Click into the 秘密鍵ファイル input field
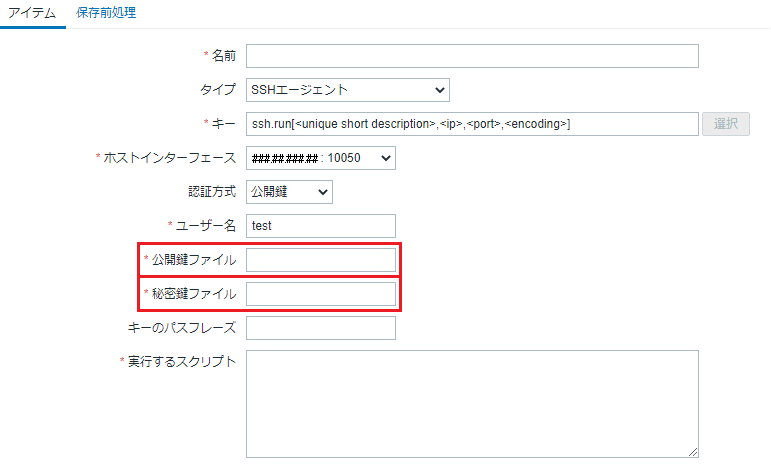771x469 pixels. 321,294
